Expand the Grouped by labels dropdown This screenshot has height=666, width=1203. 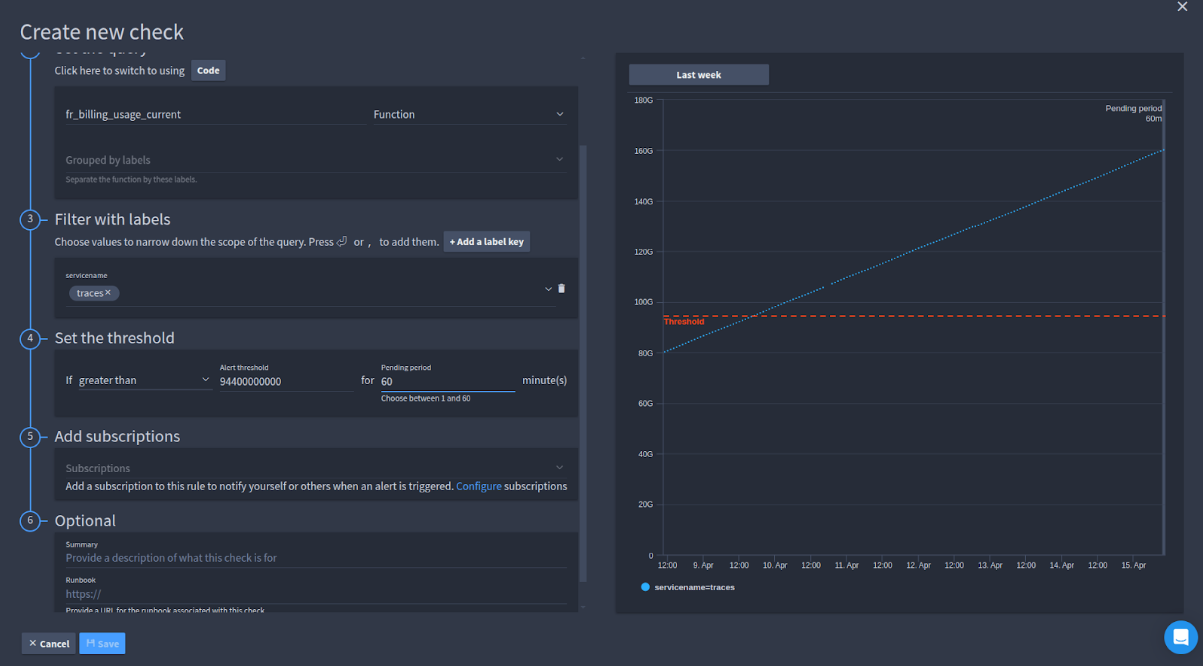tap(315, 160)
